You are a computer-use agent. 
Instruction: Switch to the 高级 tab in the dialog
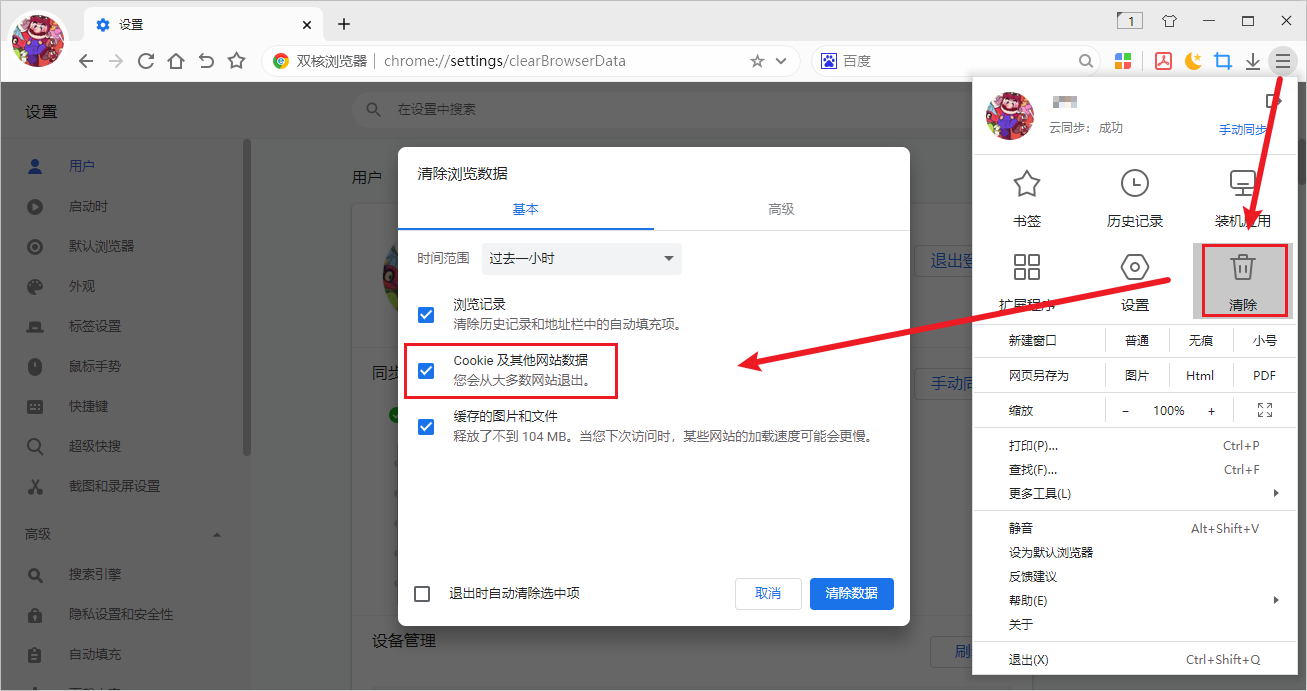(x=781, y=209)
